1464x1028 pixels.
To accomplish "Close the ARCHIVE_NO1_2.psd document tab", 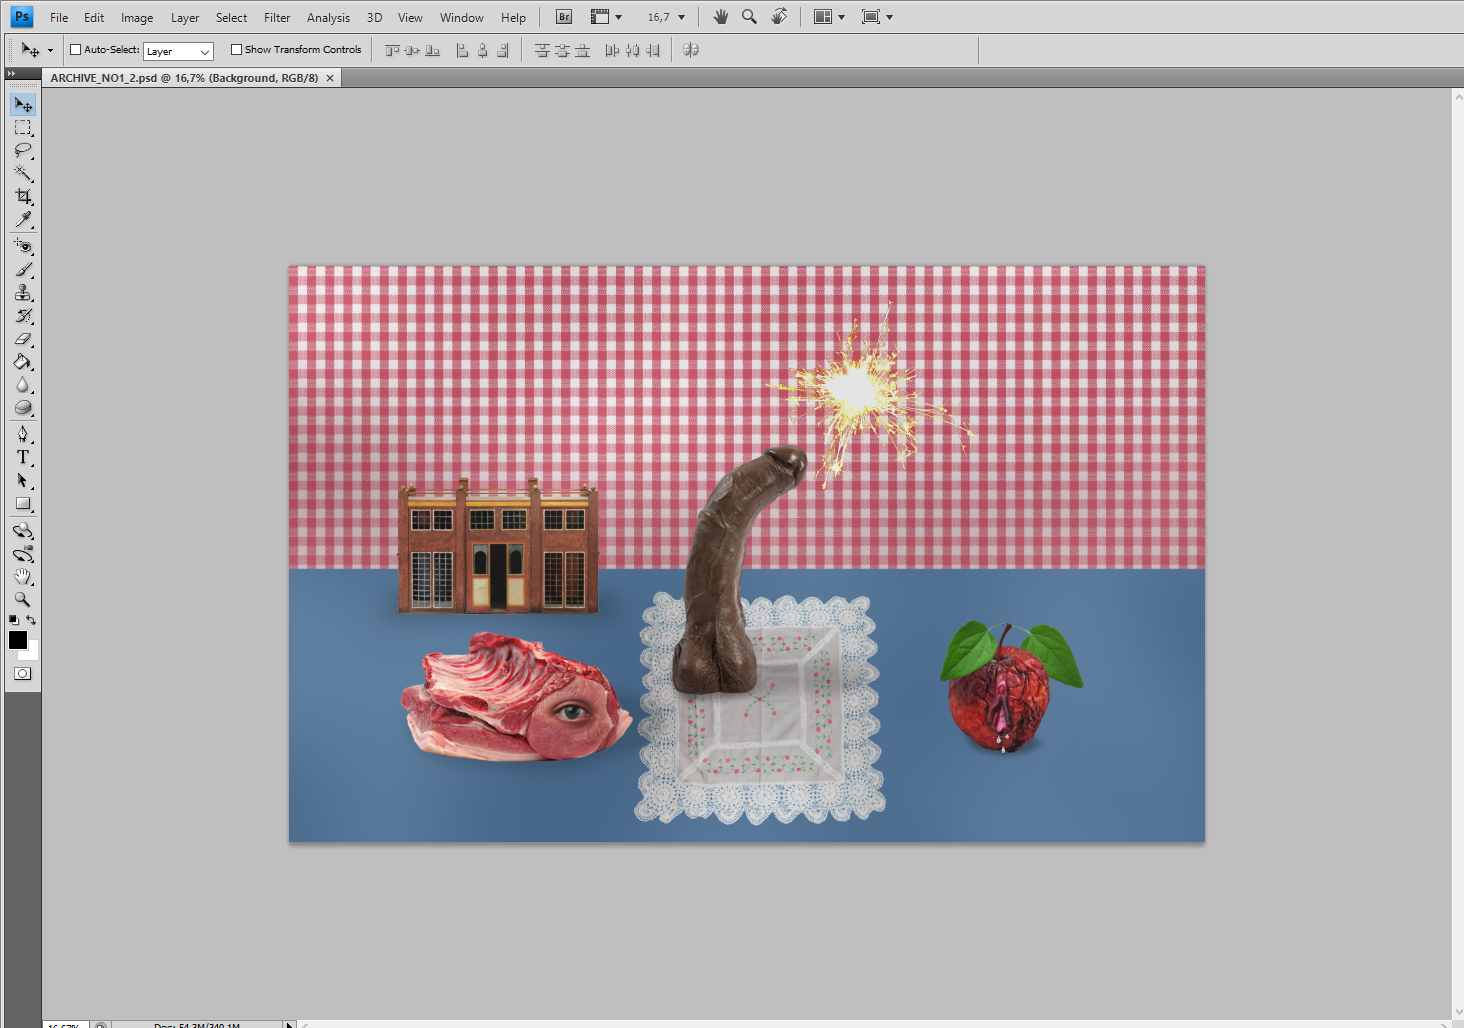I will click(x=330, y=78).
